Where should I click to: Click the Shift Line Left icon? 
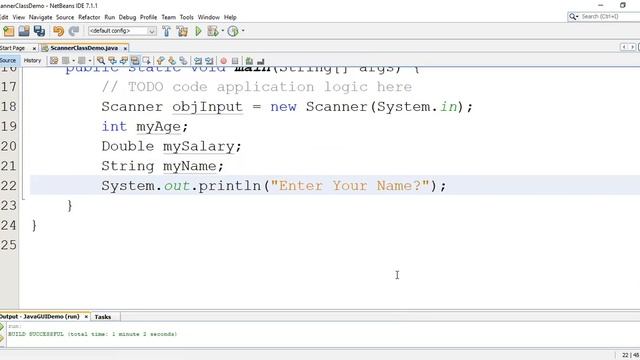click(198, 61)
